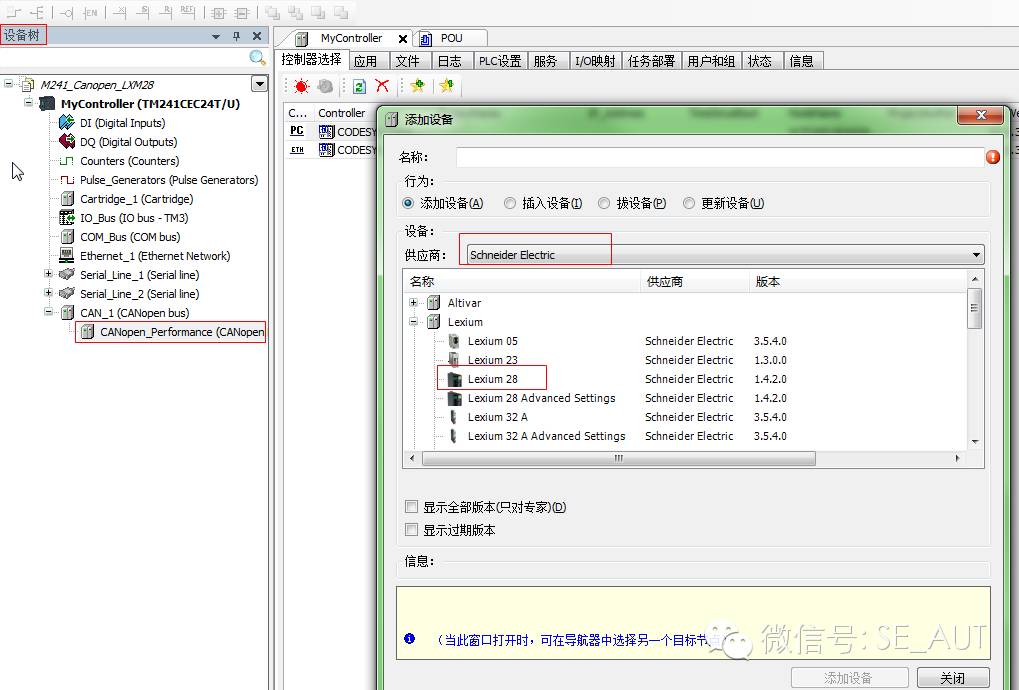
Task: Select the 更新设备(U) radio button
Action: pyautogui.click(x=689, y=203)
